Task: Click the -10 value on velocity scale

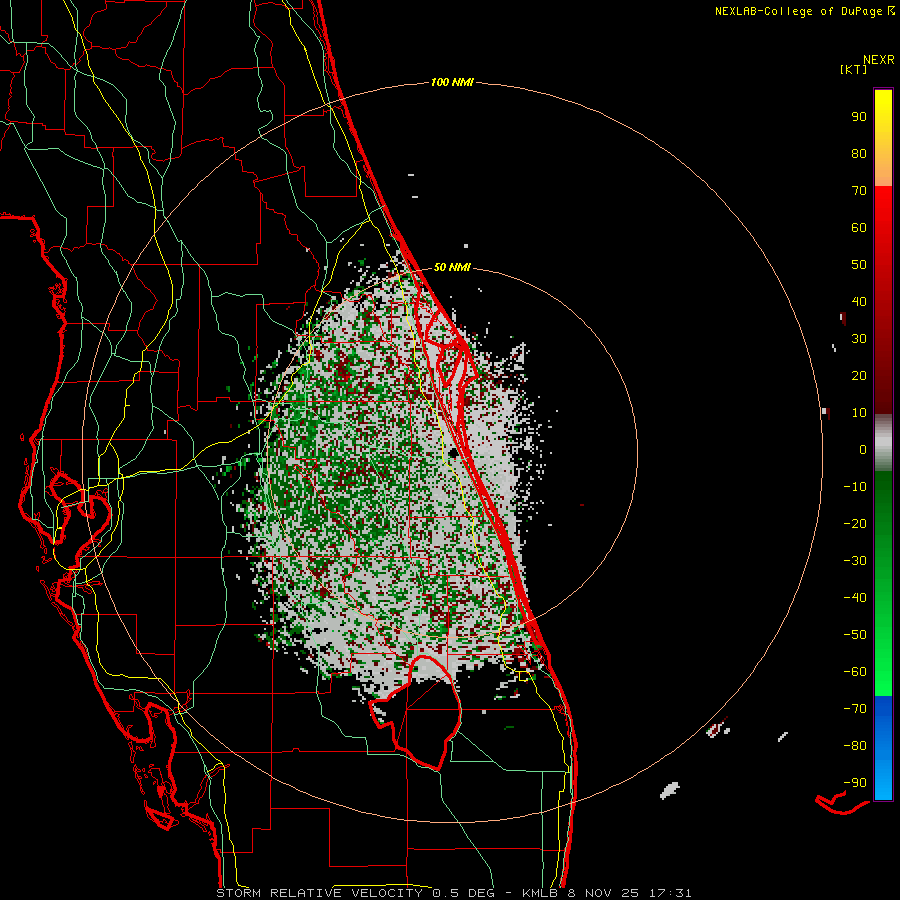Action: point(855,487)
